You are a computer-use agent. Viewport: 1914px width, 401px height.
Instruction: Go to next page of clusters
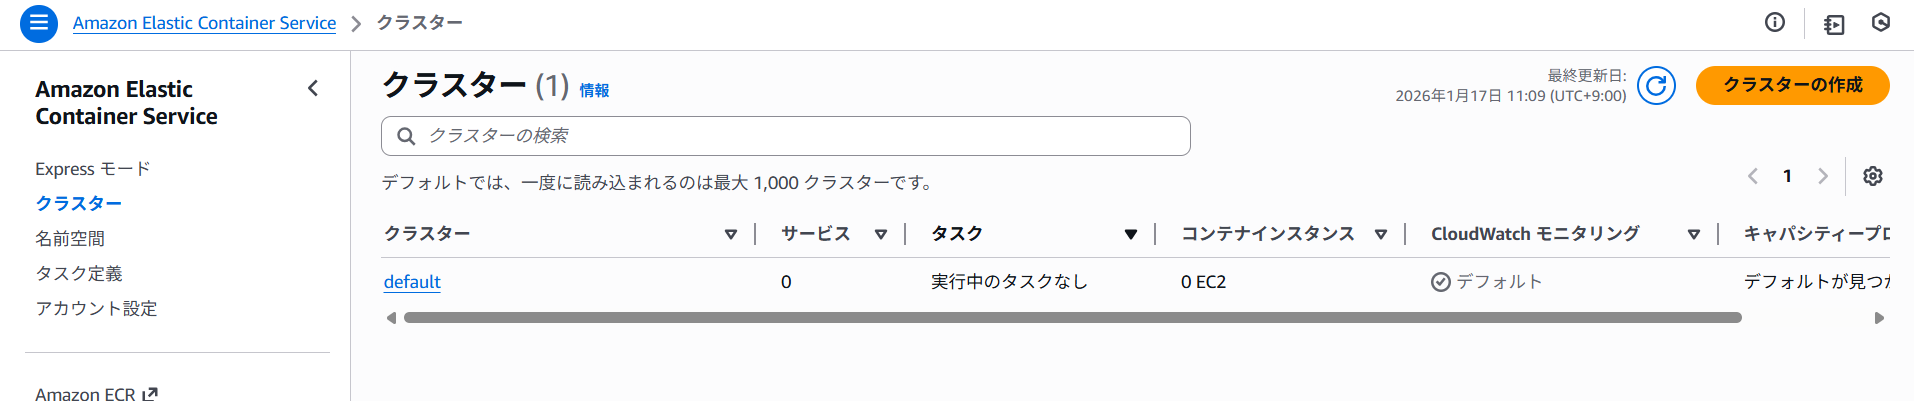pyautogui.click(x=1823, y=176)
